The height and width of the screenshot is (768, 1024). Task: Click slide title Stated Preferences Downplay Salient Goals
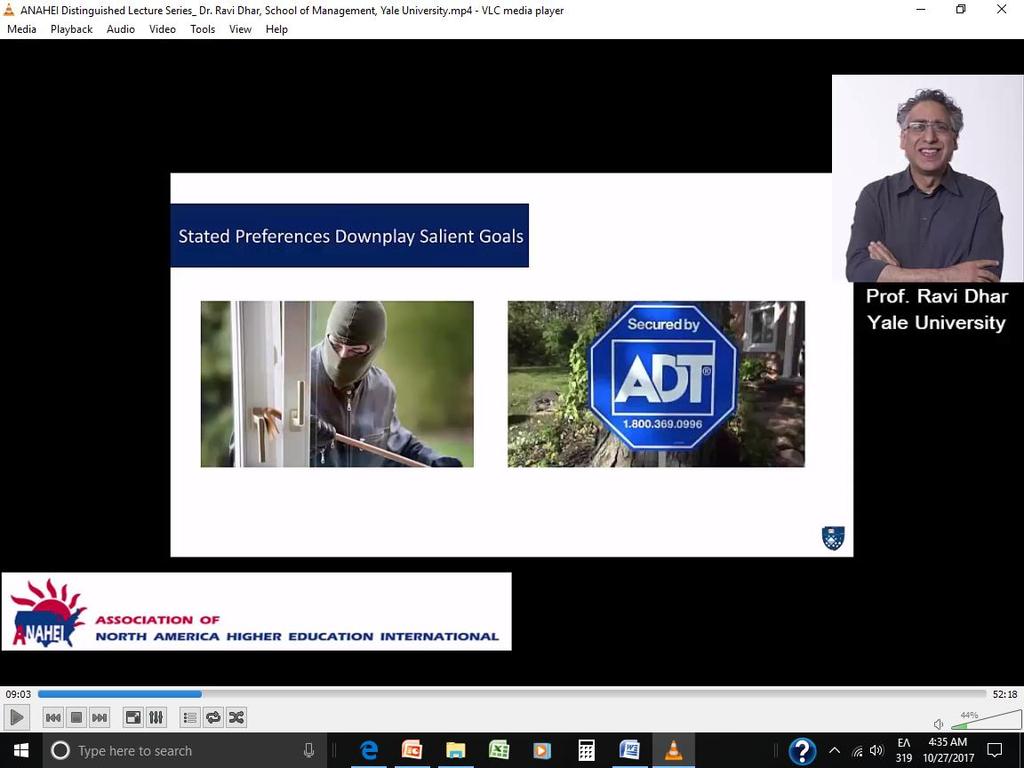click(x=351, y=236)
